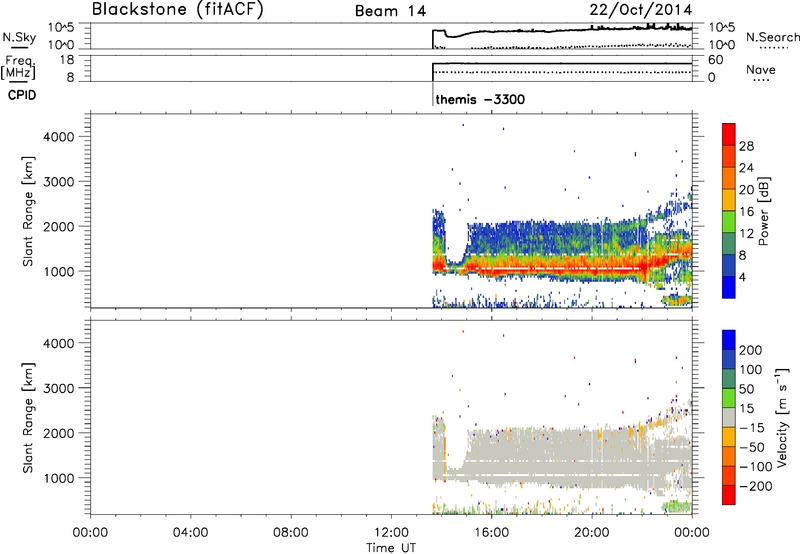Screen dimensions: 800x554
Task: Click the velocity colorbar value '50'
Action: (x=747, y=389)
